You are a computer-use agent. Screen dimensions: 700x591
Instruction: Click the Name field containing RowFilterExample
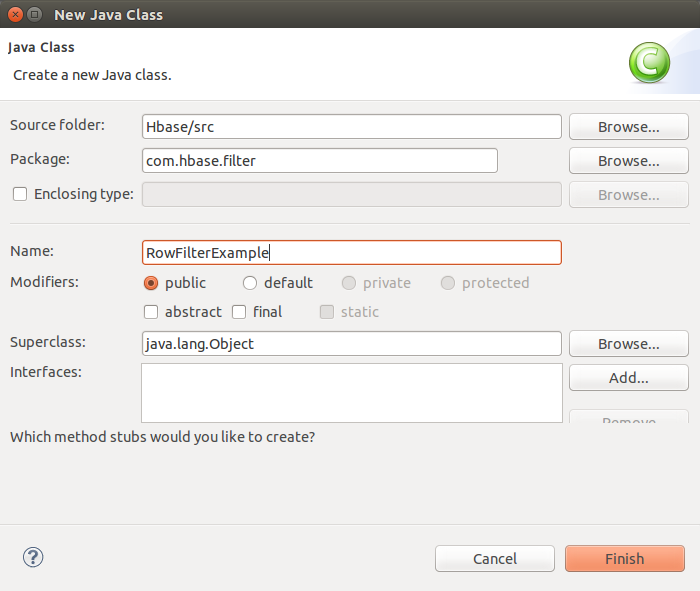coord(351,253)
